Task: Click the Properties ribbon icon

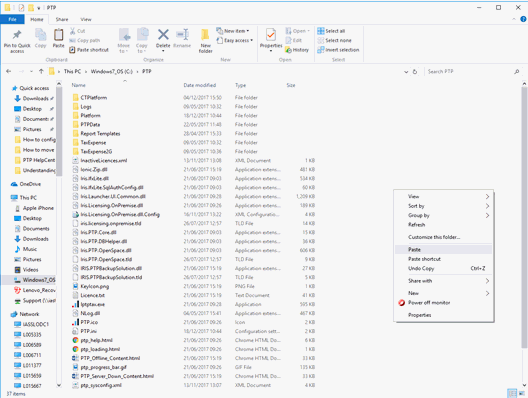Action: 271,35
